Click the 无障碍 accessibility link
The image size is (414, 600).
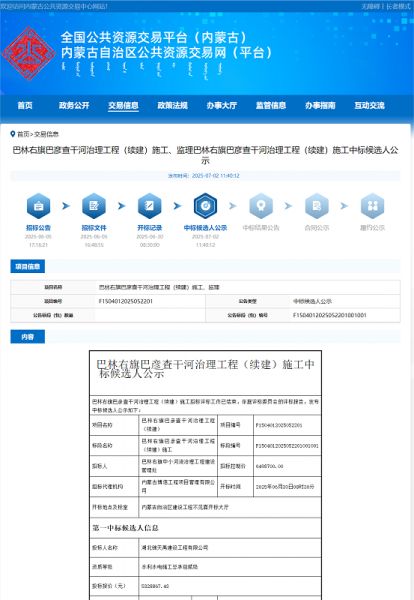pyautogui.click(x=371, y=7)
